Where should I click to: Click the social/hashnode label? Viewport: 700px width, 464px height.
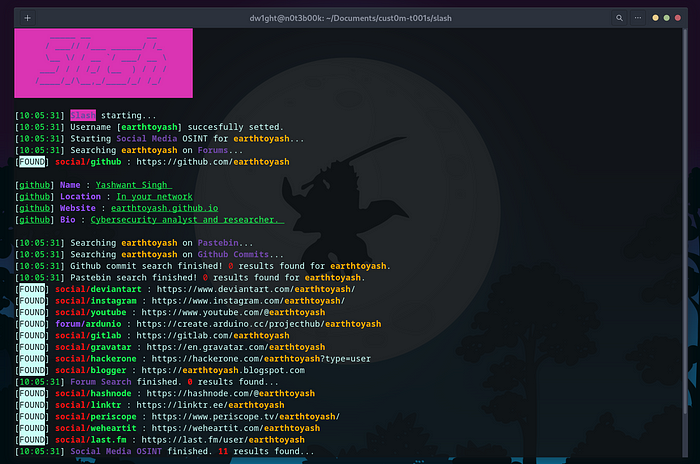pyautogui.click(x=93, y=393)
